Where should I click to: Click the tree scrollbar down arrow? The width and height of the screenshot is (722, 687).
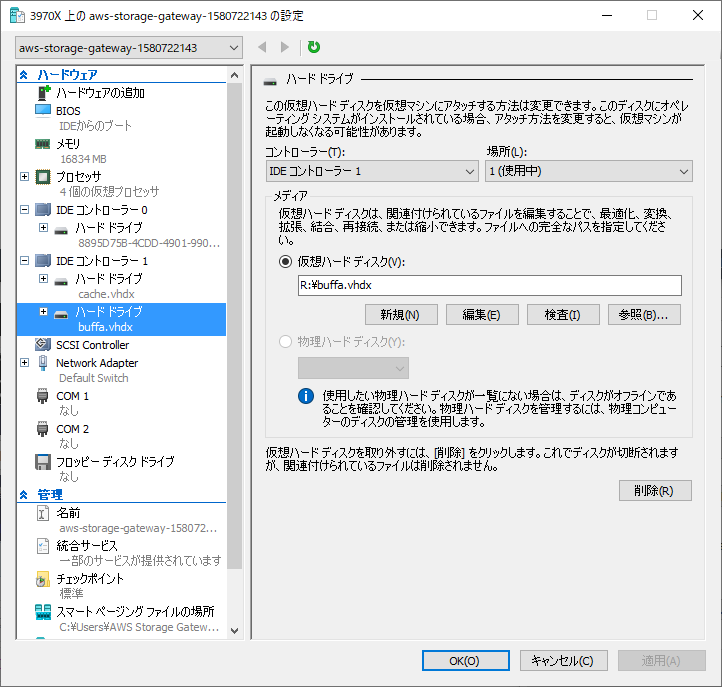234,630
